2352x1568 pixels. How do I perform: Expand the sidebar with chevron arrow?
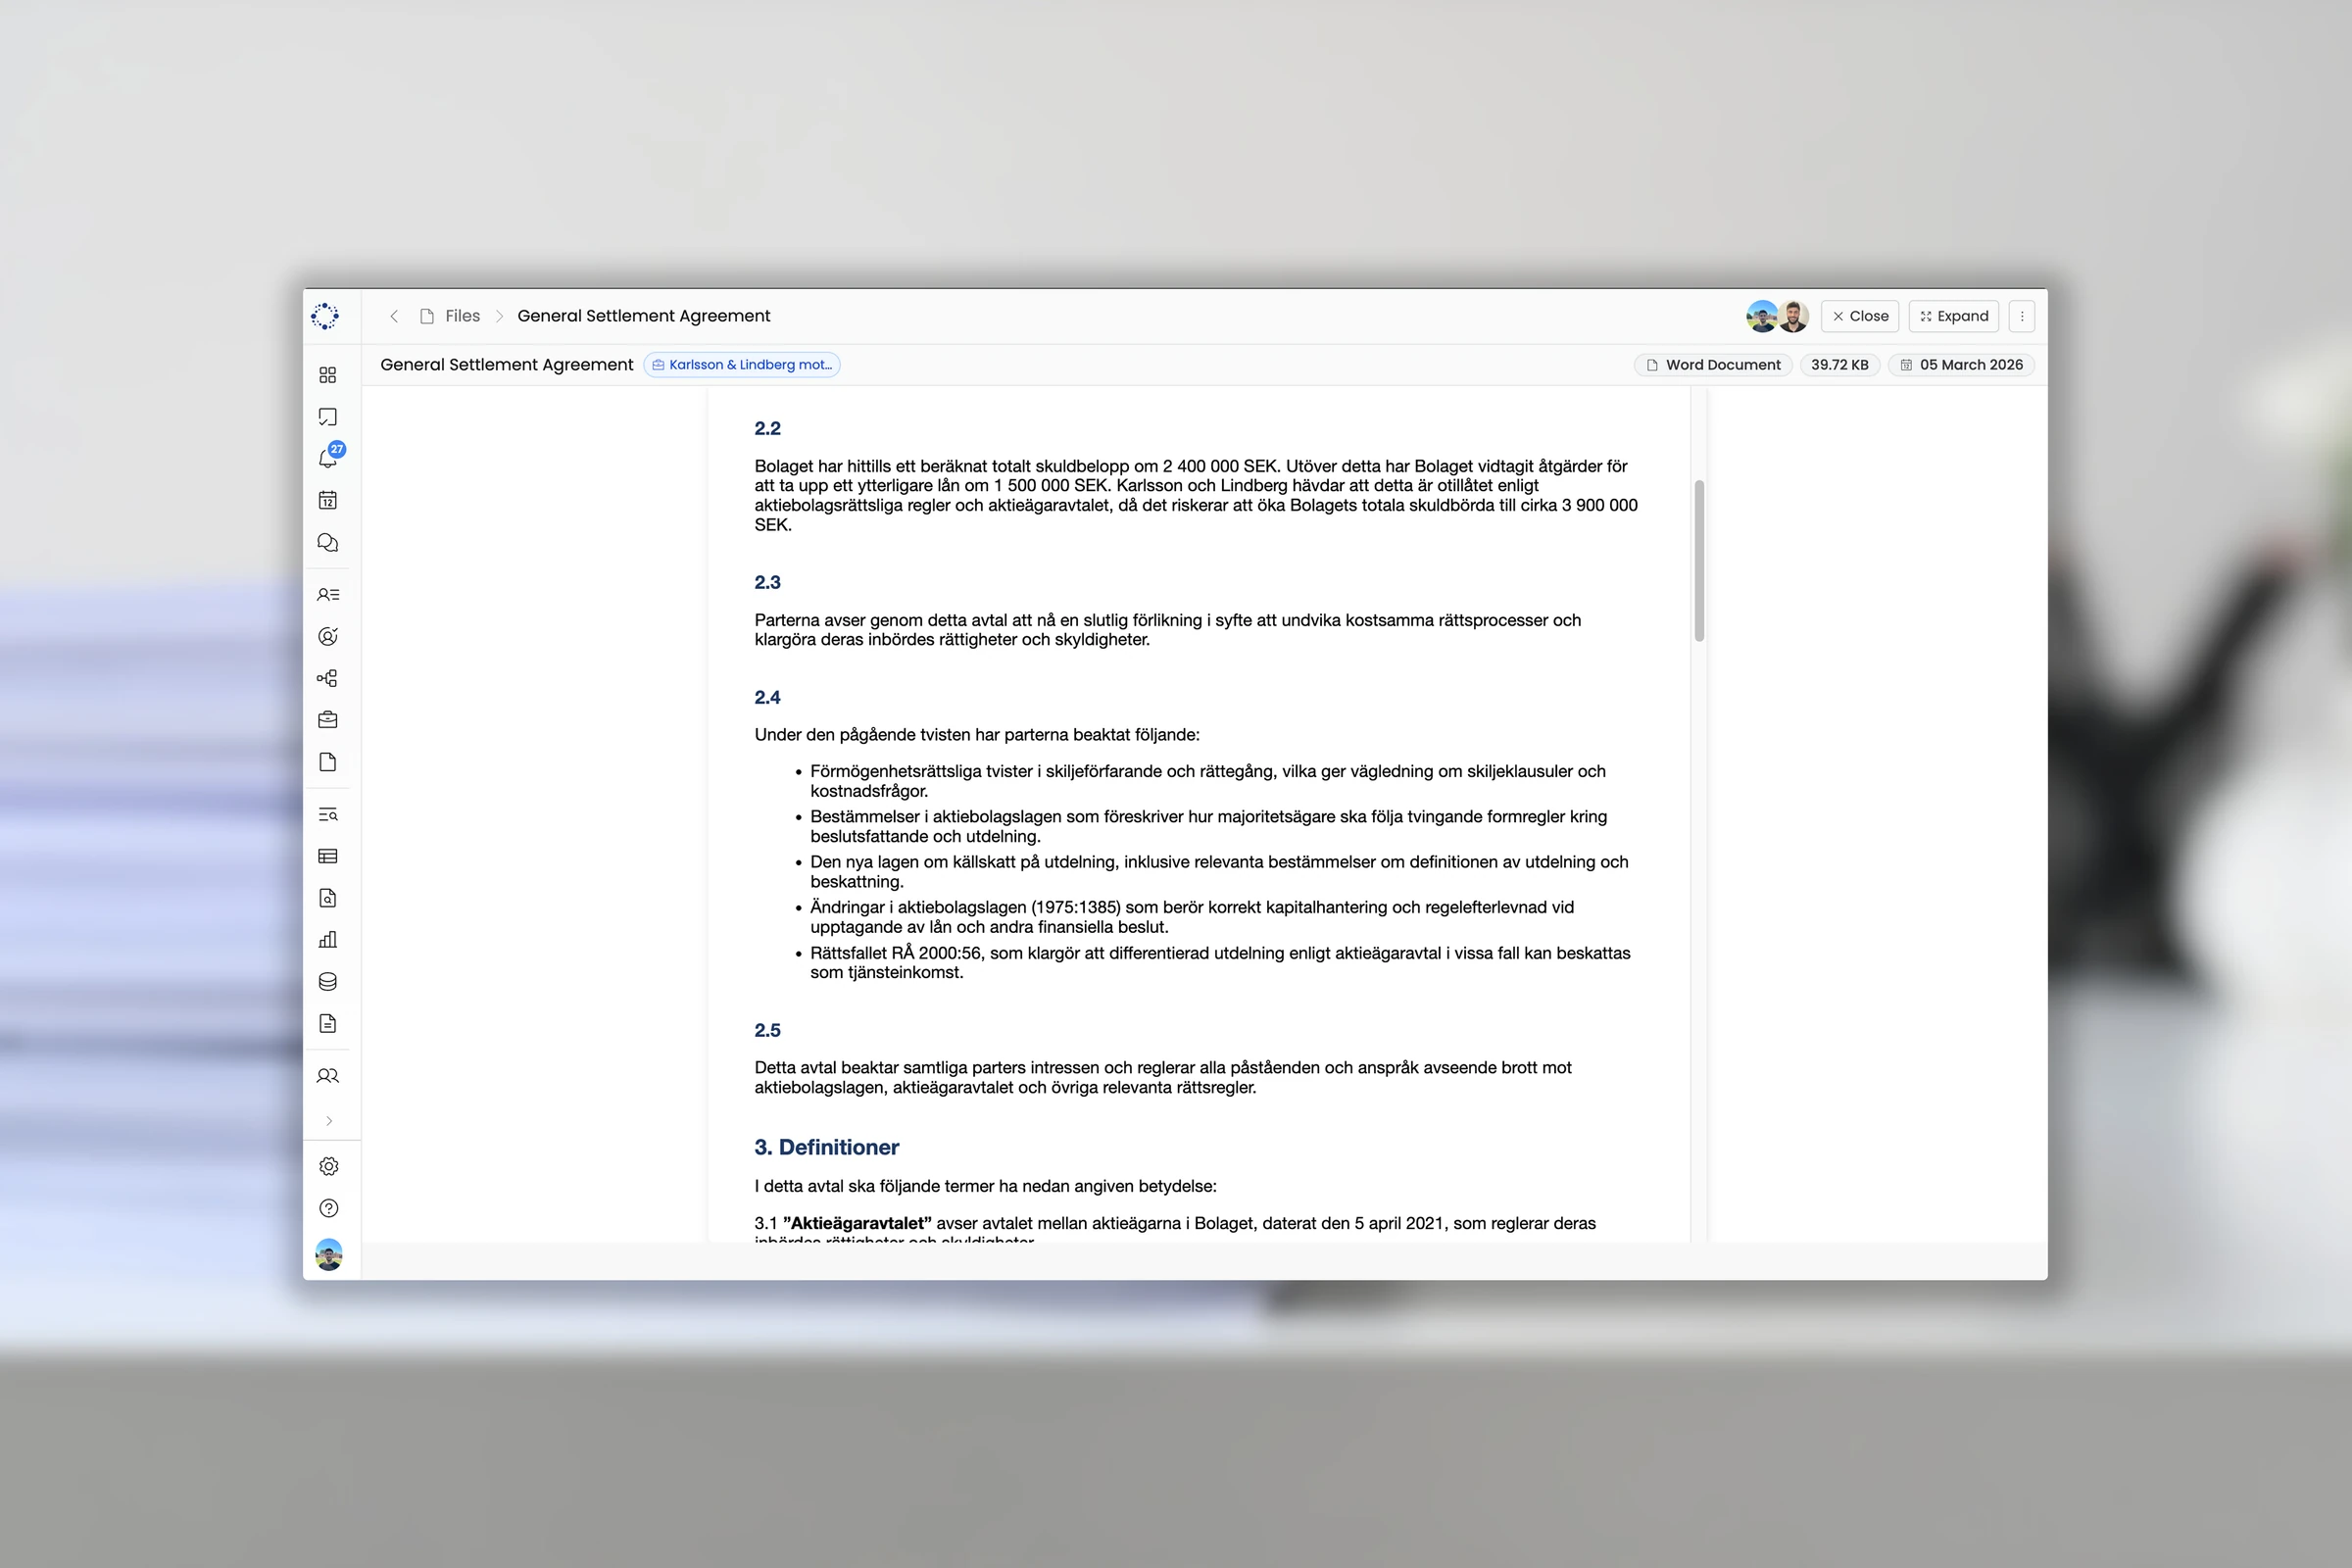(329, 1121)
